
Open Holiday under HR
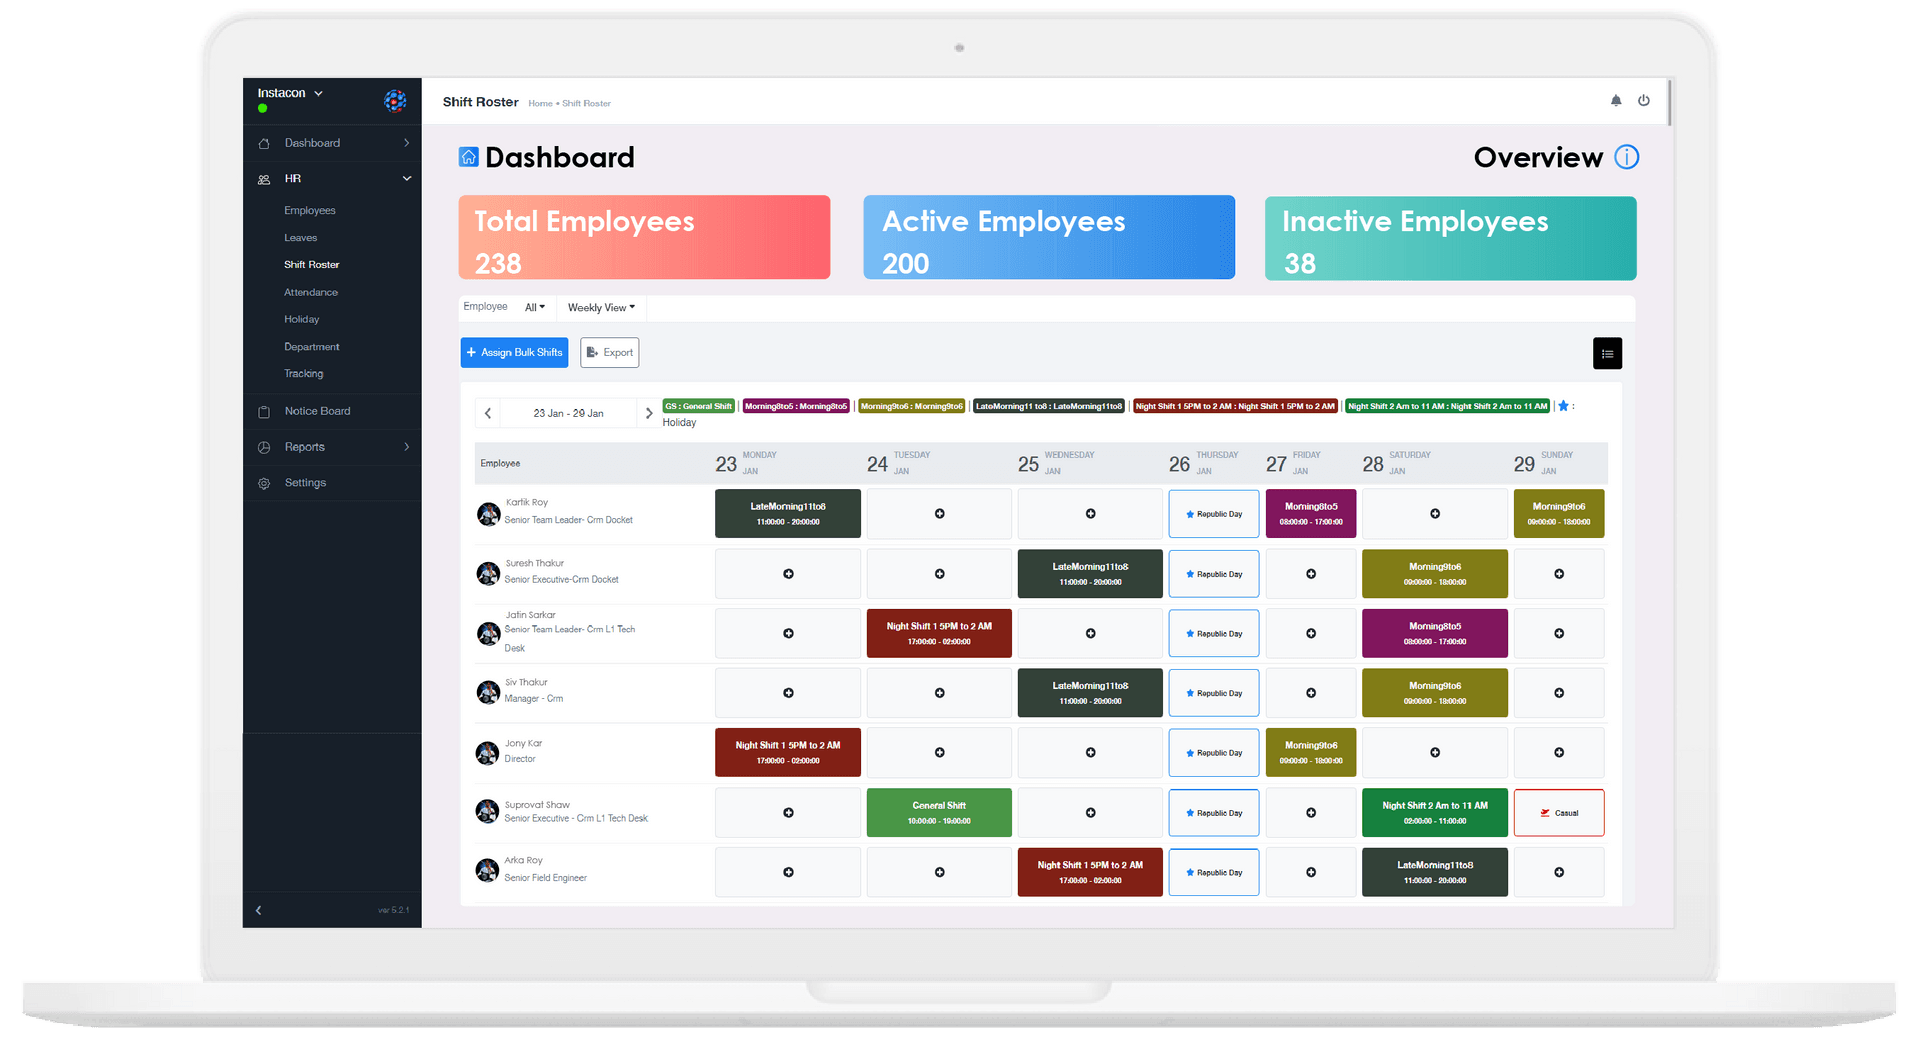tap(302, 319)
